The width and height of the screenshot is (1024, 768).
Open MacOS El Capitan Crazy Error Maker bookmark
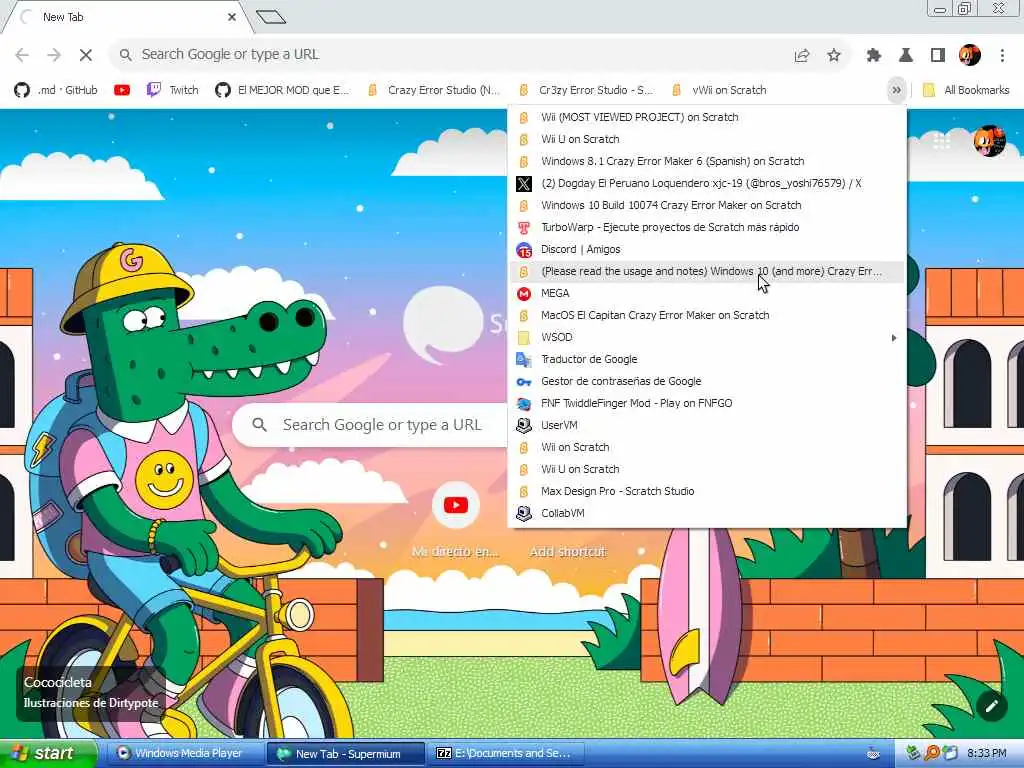(708, 315)
